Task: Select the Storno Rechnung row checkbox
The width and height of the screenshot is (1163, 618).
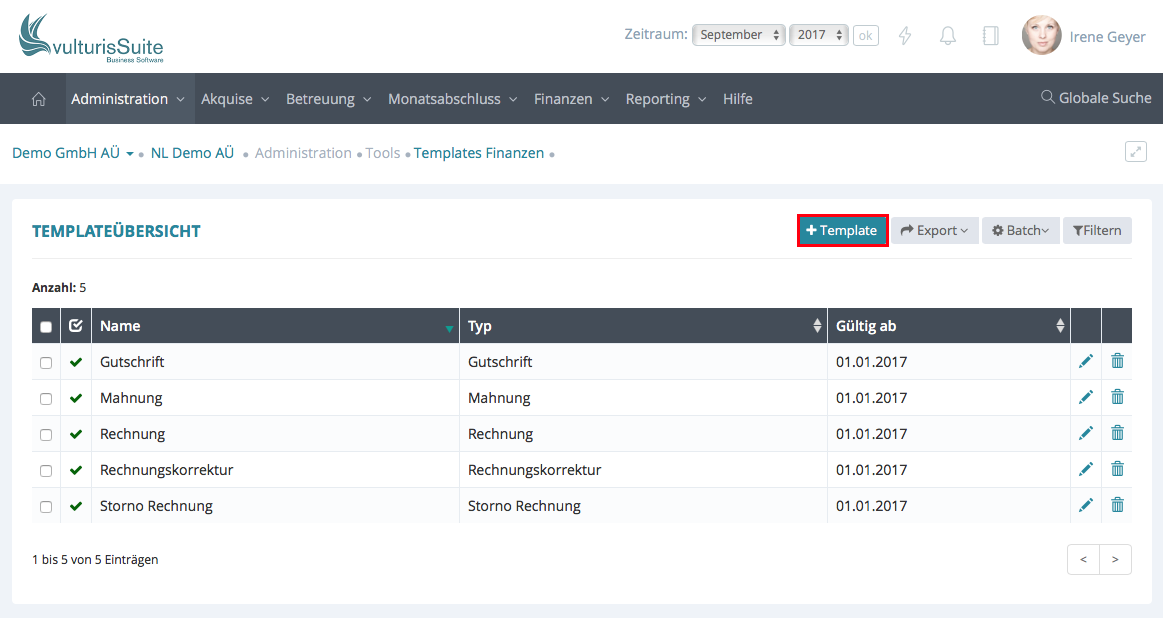Action: tap(46, 506)
